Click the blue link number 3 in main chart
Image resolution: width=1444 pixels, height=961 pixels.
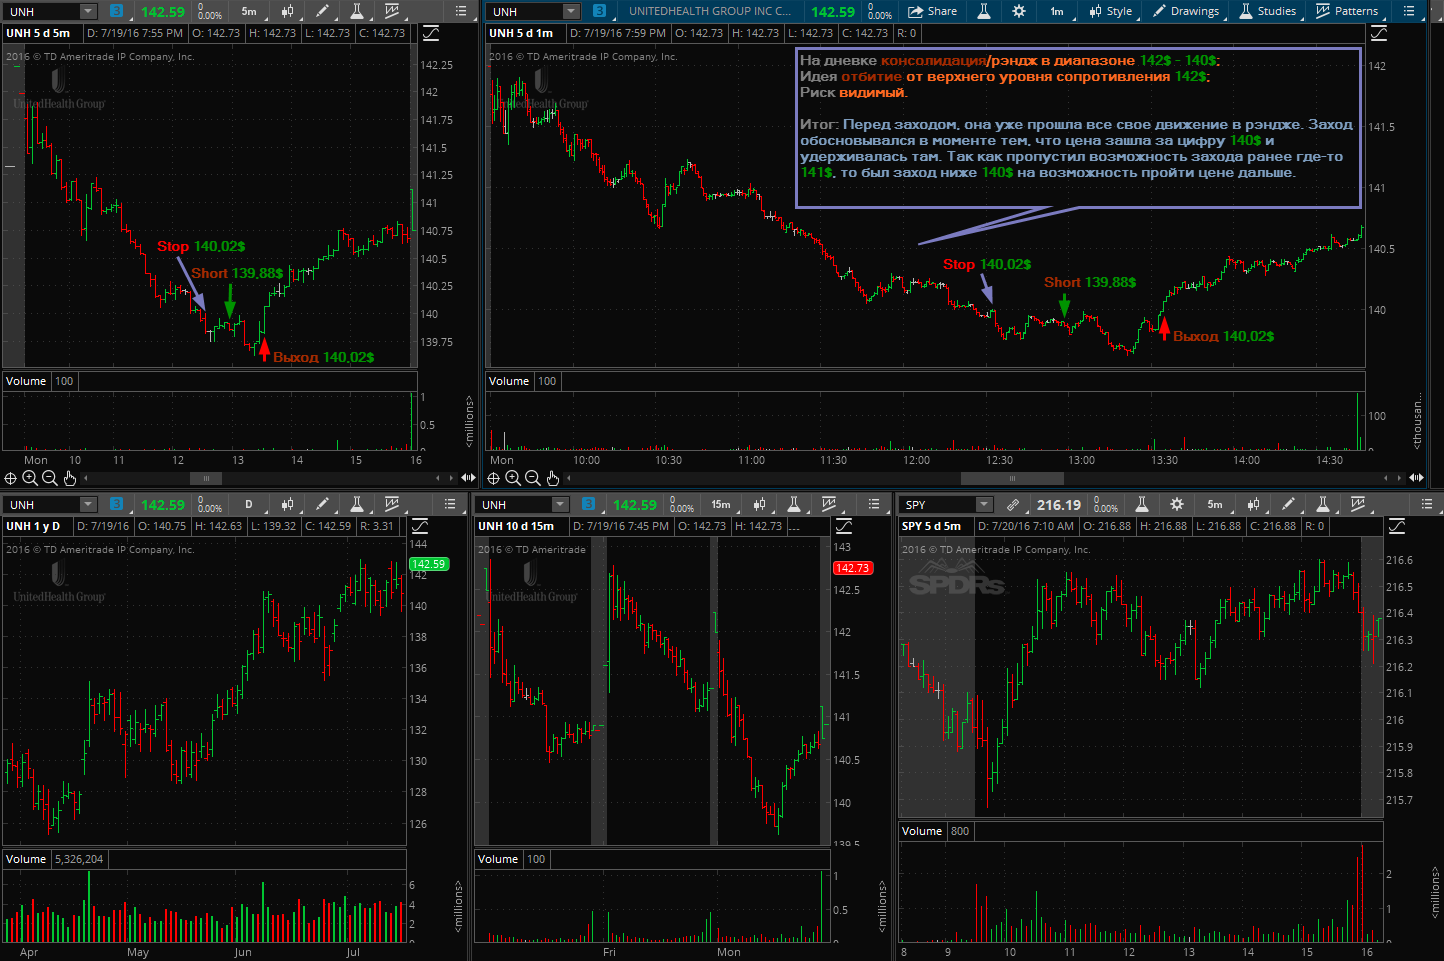point(599,12)
